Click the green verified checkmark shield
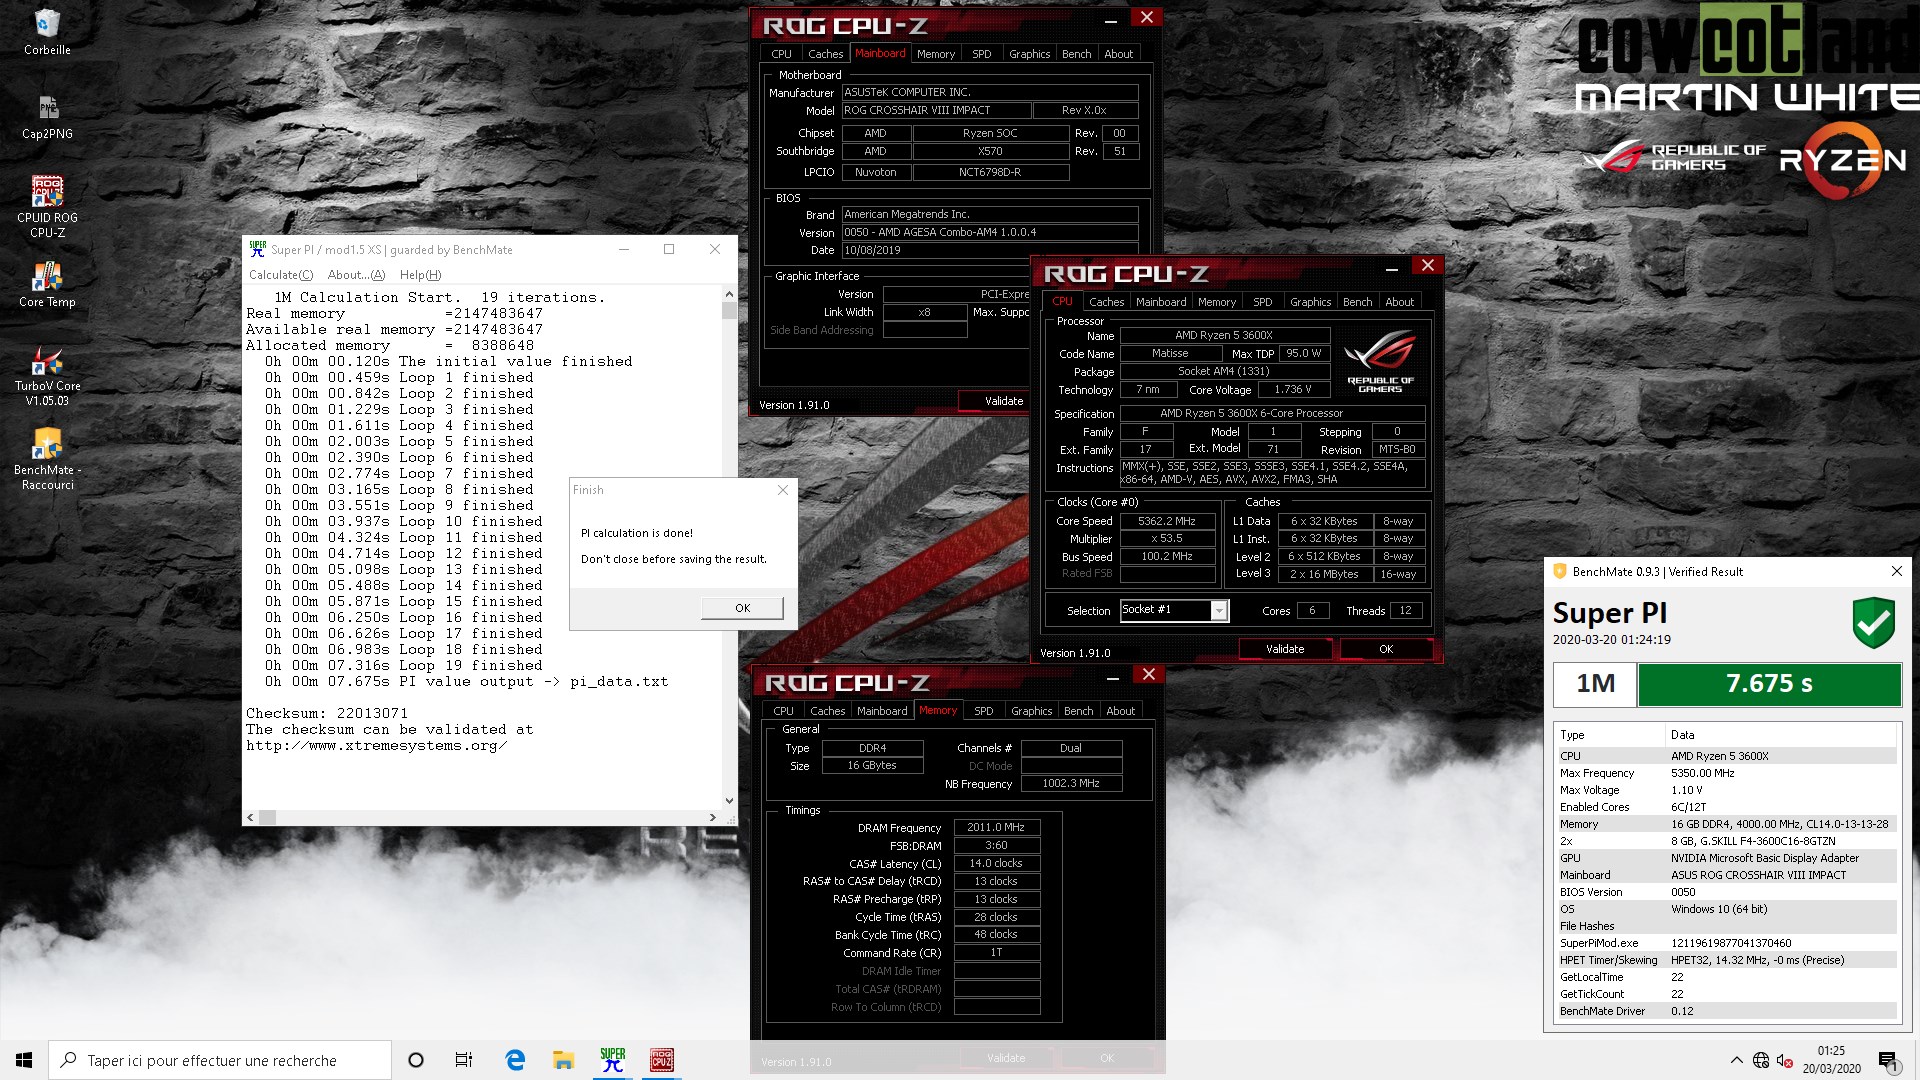This screenshot has width=1920, height=1080. 1873,623
